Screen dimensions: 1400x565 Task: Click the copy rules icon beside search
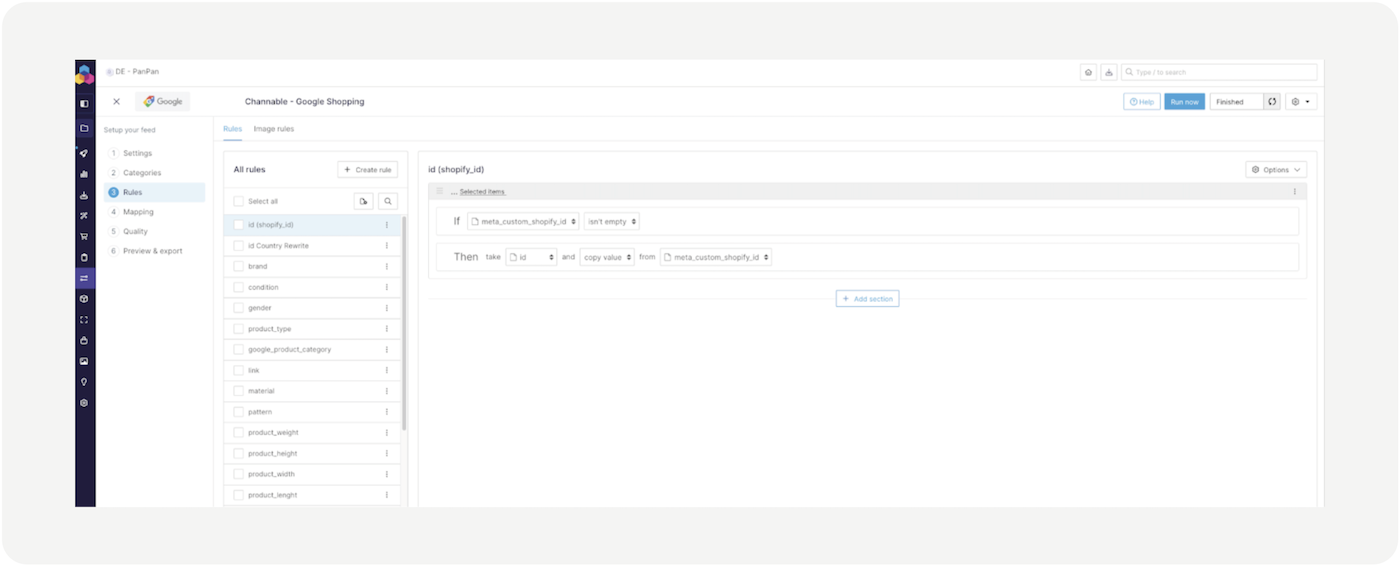pyautogui.click(x=364, y=201)
